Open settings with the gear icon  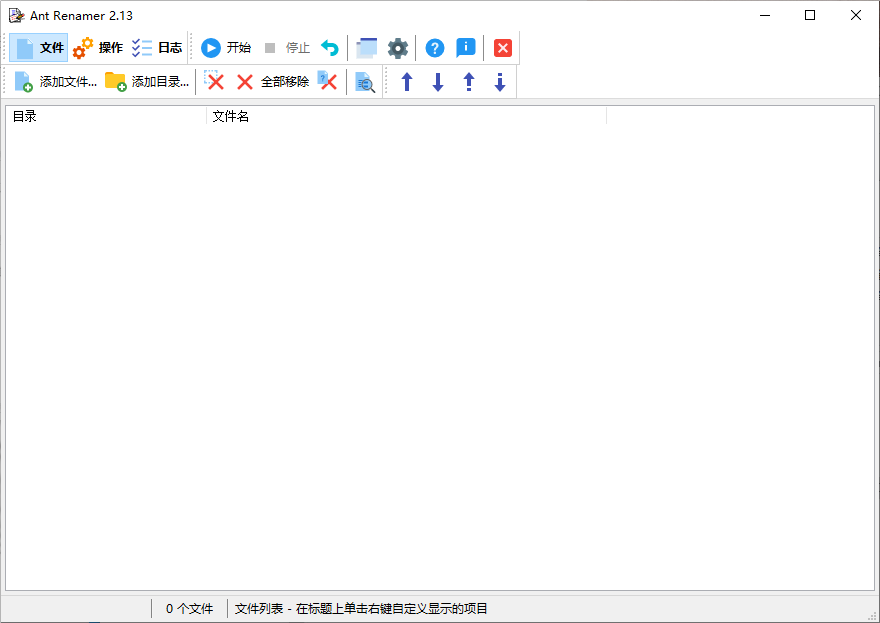point(398,48)
